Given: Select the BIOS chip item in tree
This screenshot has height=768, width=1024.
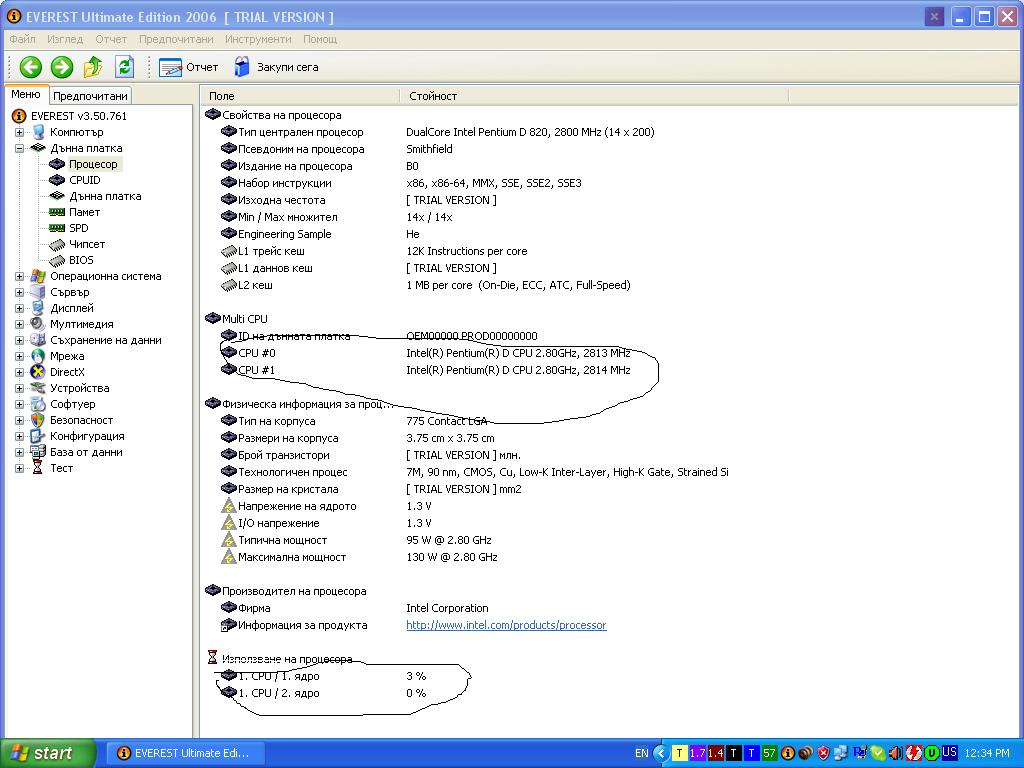Looking at the screenshot, I should point(58,260).
